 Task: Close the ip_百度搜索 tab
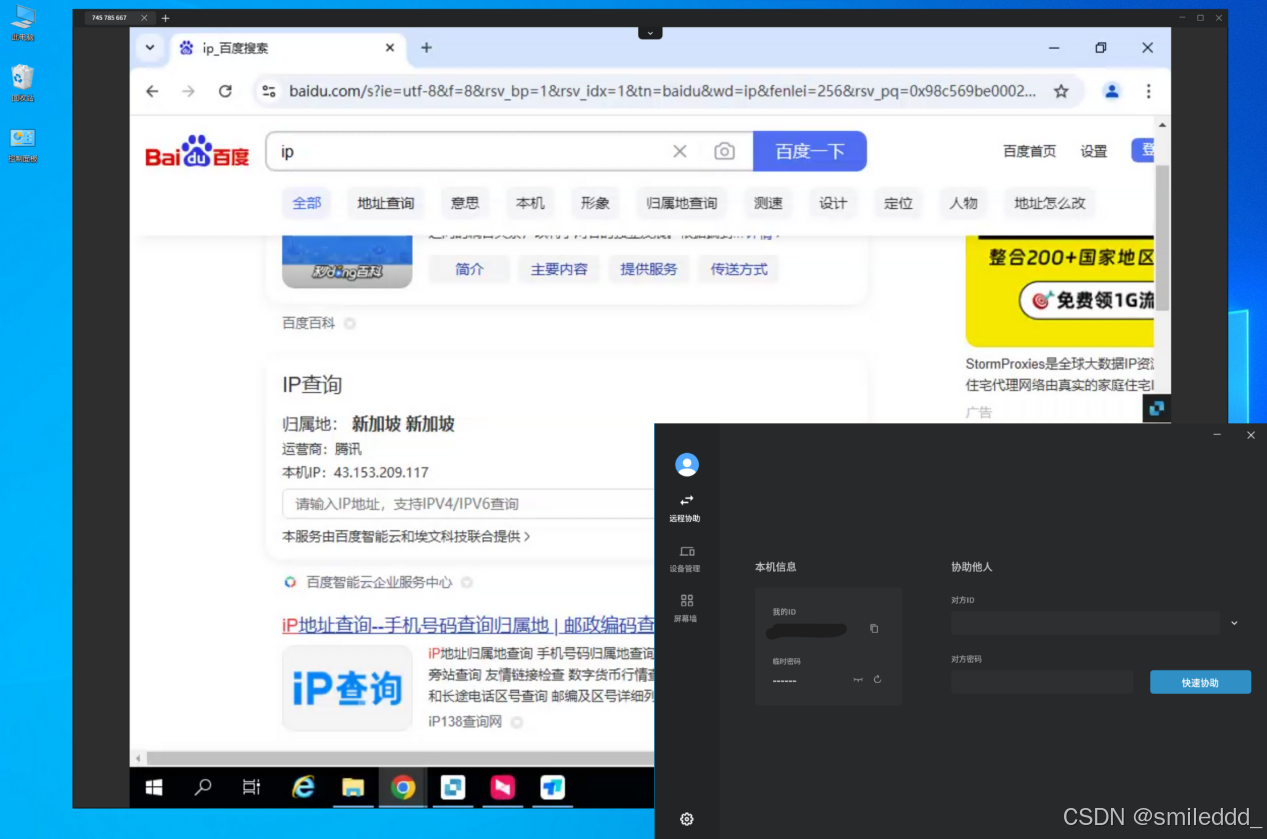(x=390, y=48)
